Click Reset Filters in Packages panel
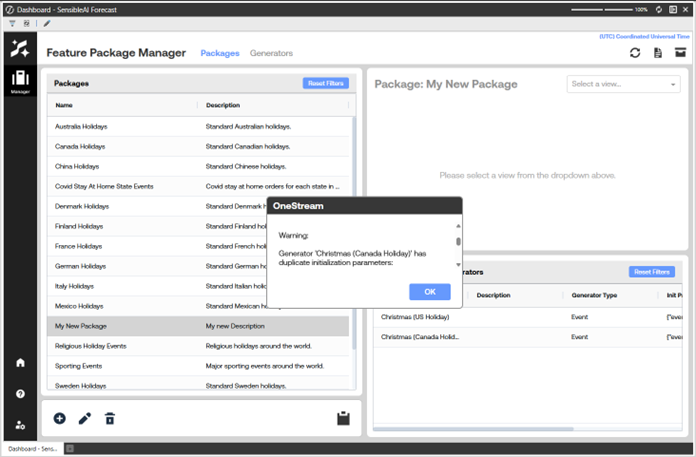Viewport: 696px width, 457px height. pyautogui.click(x=326, y=83)
